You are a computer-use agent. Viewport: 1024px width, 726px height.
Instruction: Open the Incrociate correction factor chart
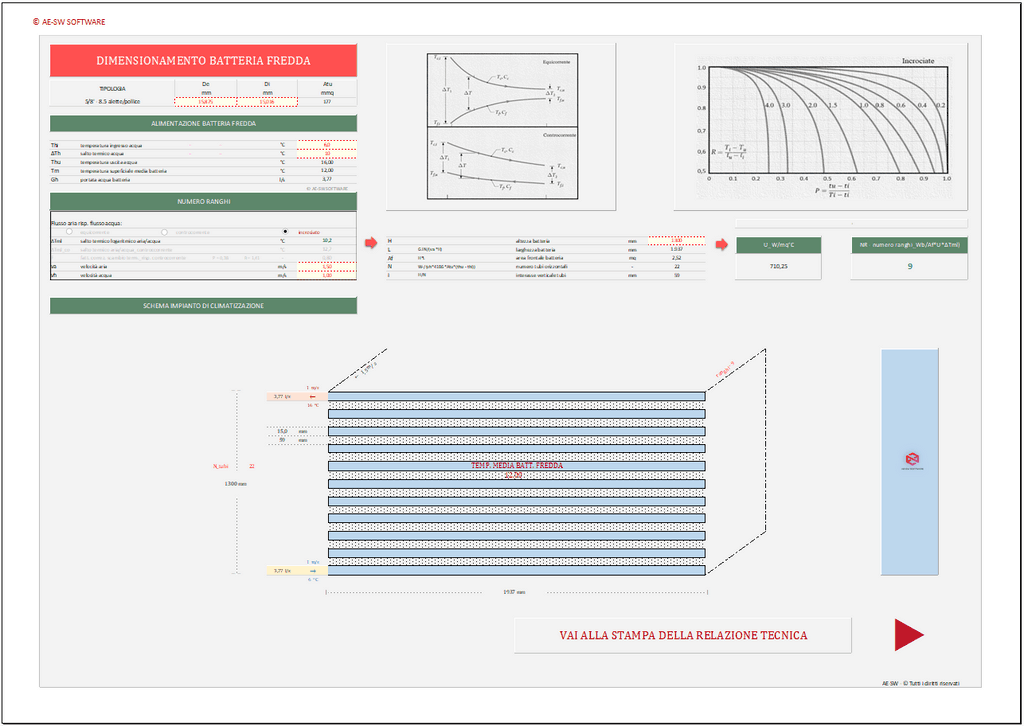tap(821, 127)
